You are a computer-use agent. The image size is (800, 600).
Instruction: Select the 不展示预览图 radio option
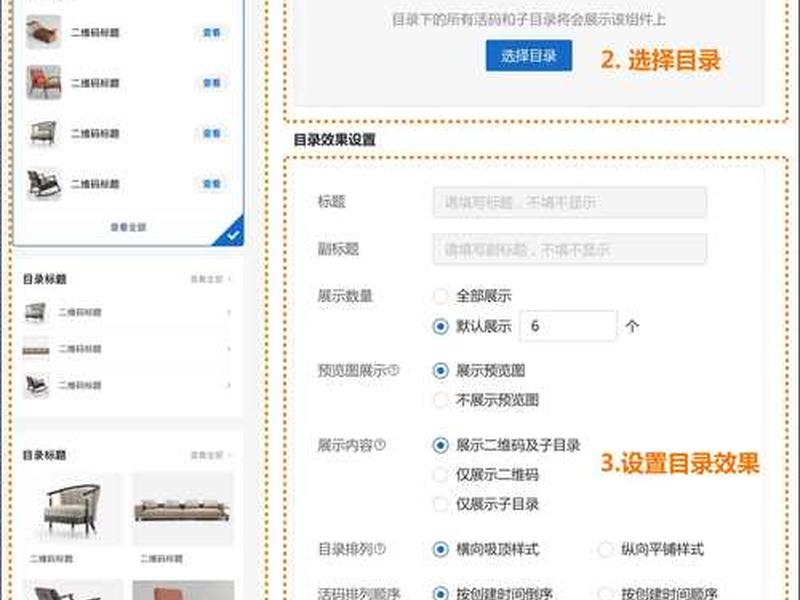click(x=440, y=400)
